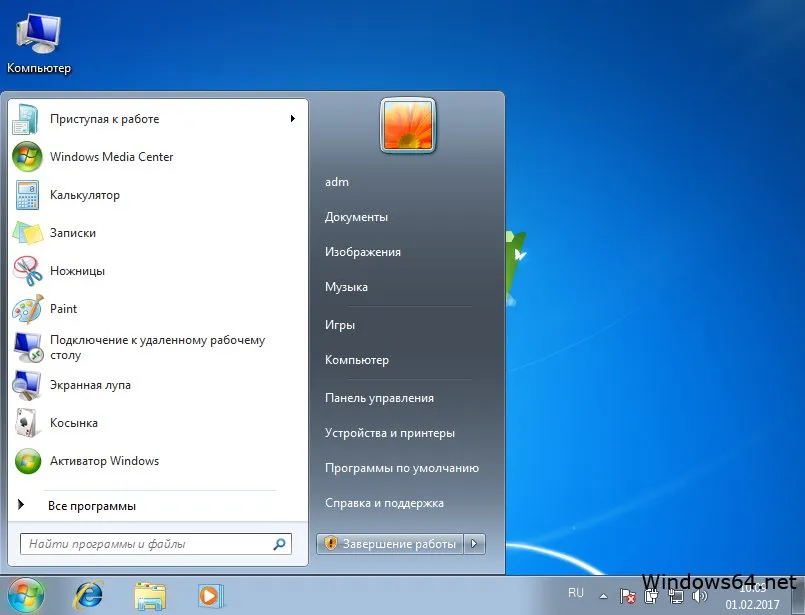Open Записки sticky notes icon

[28, 233]
